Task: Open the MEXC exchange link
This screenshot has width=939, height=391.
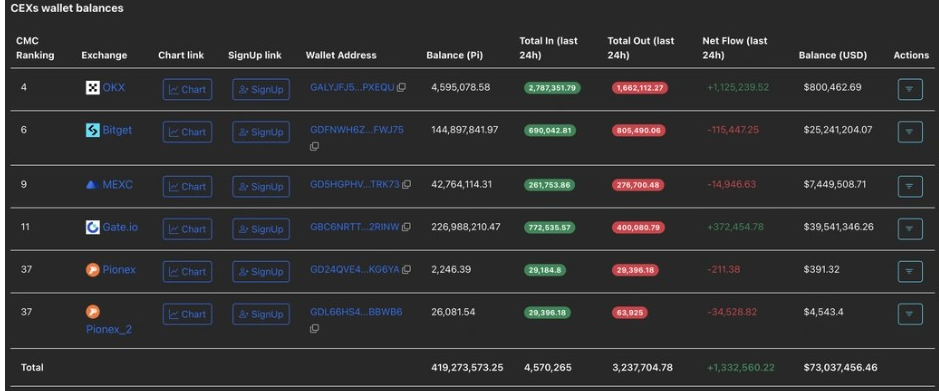Action: pos(117,184)
